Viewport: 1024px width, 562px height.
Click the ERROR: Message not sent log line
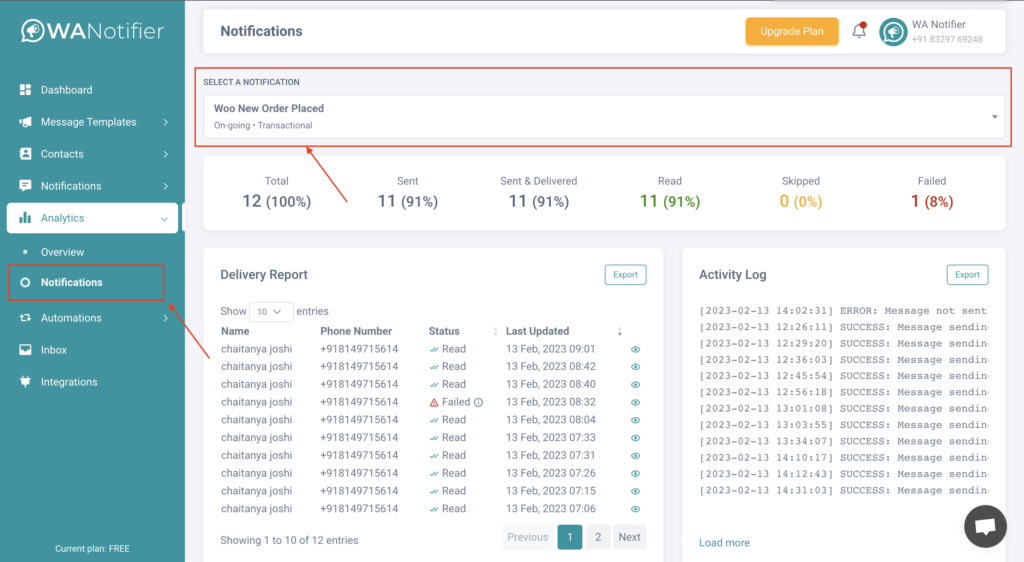click(x=843, y=311)
